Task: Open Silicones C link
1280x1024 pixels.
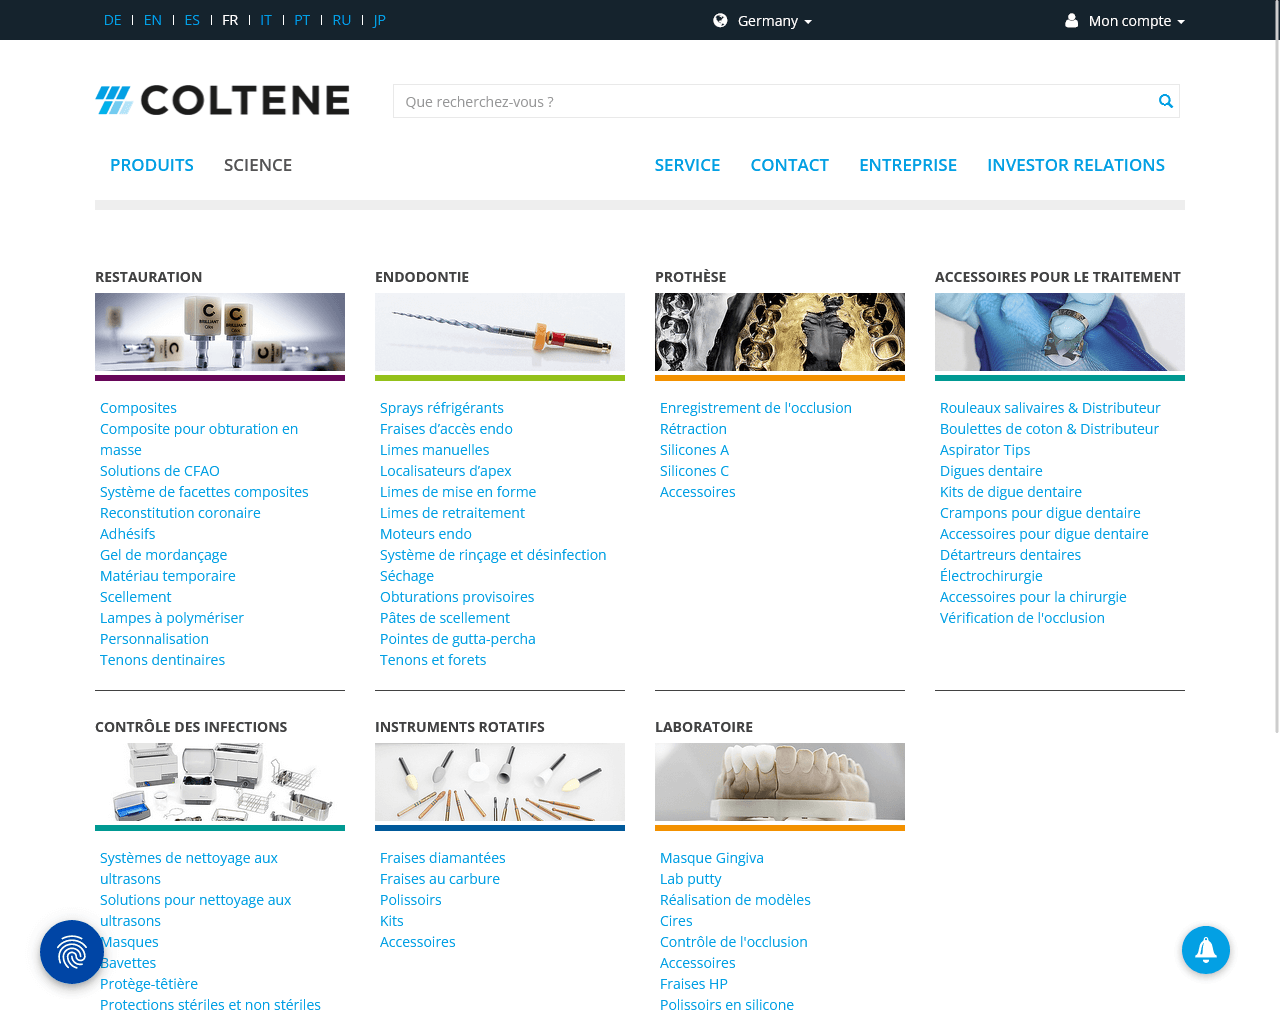Action: coord(694,471)
